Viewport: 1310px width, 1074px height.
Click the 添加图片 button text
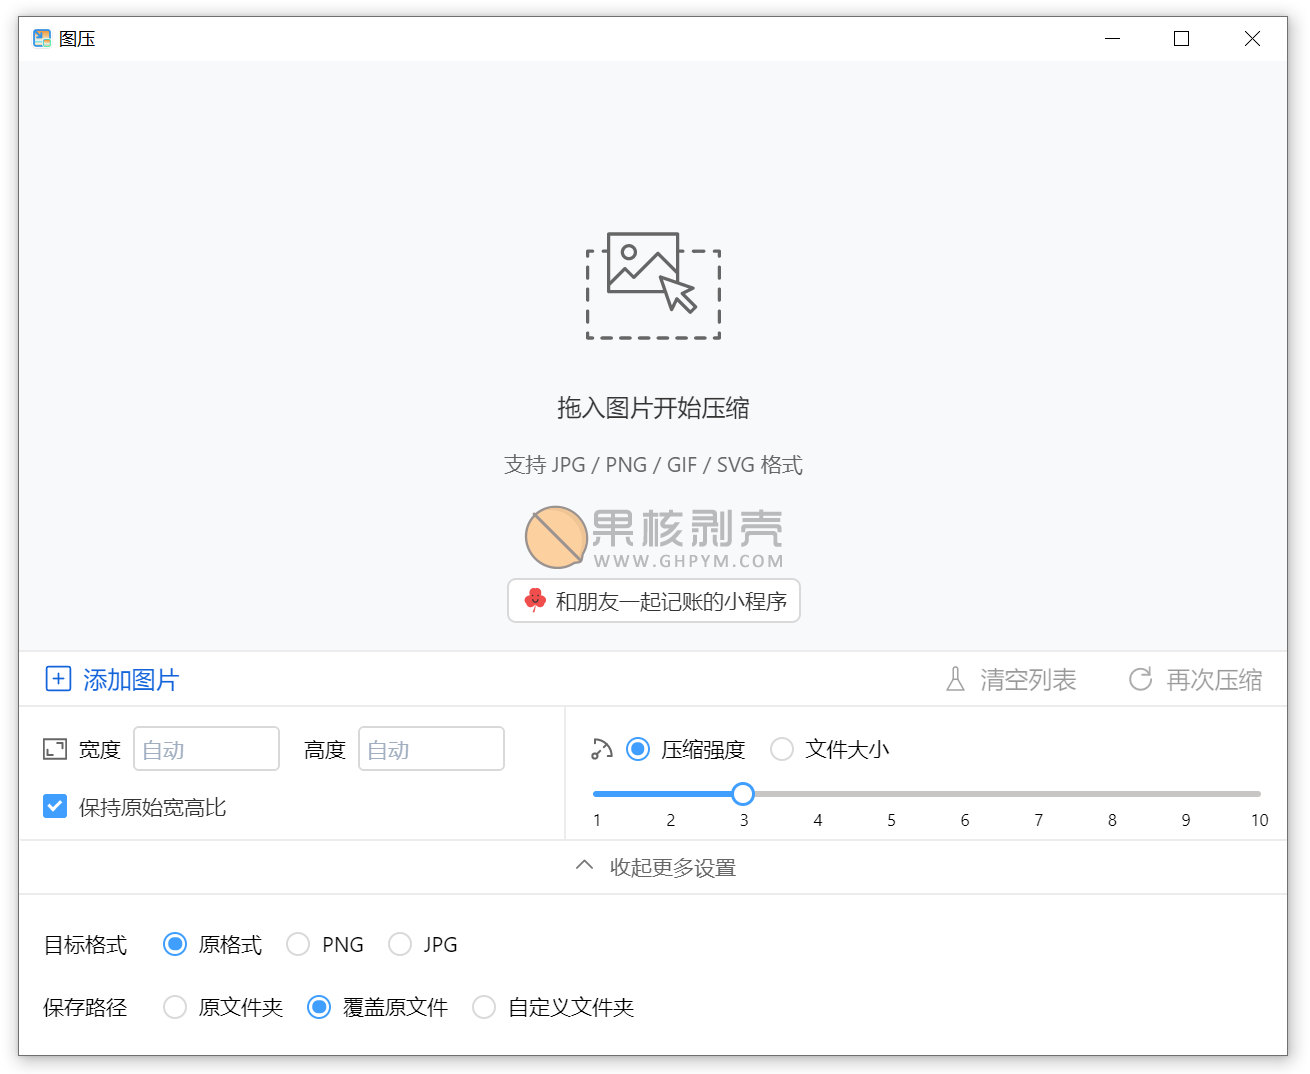(x=131, y=680)
